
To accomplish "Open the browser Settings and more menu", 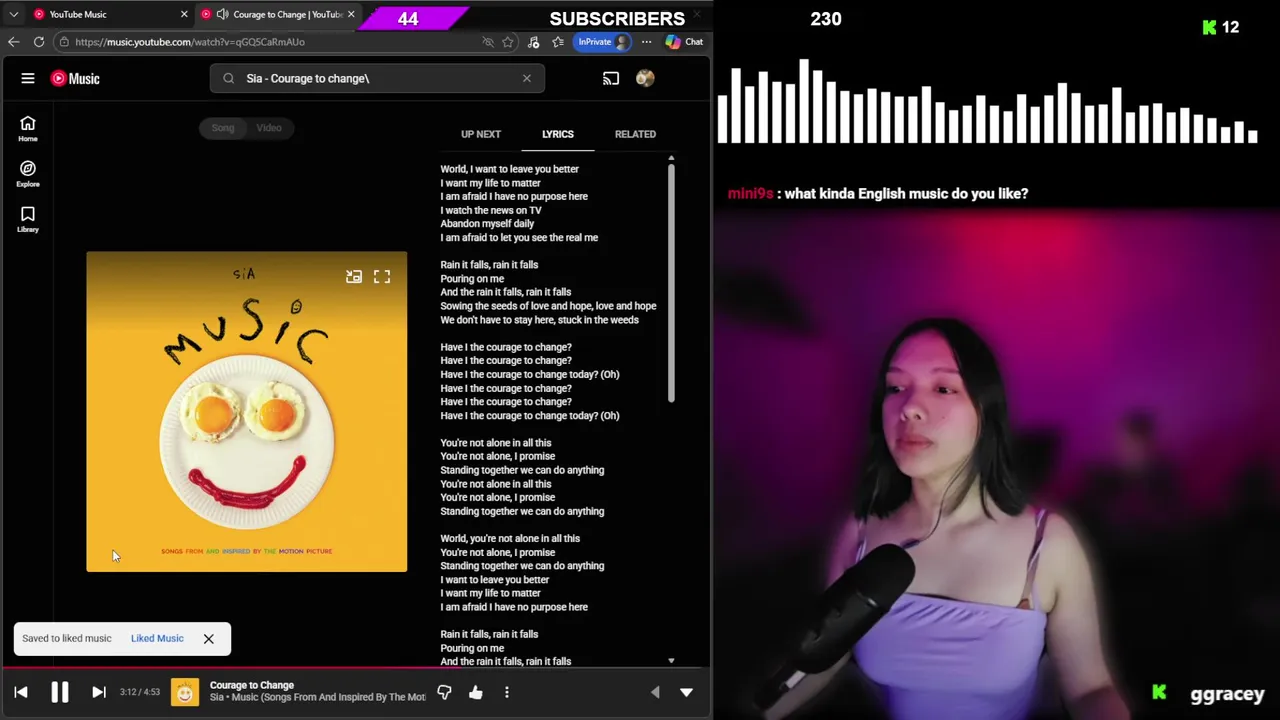I will coord(647,42).
